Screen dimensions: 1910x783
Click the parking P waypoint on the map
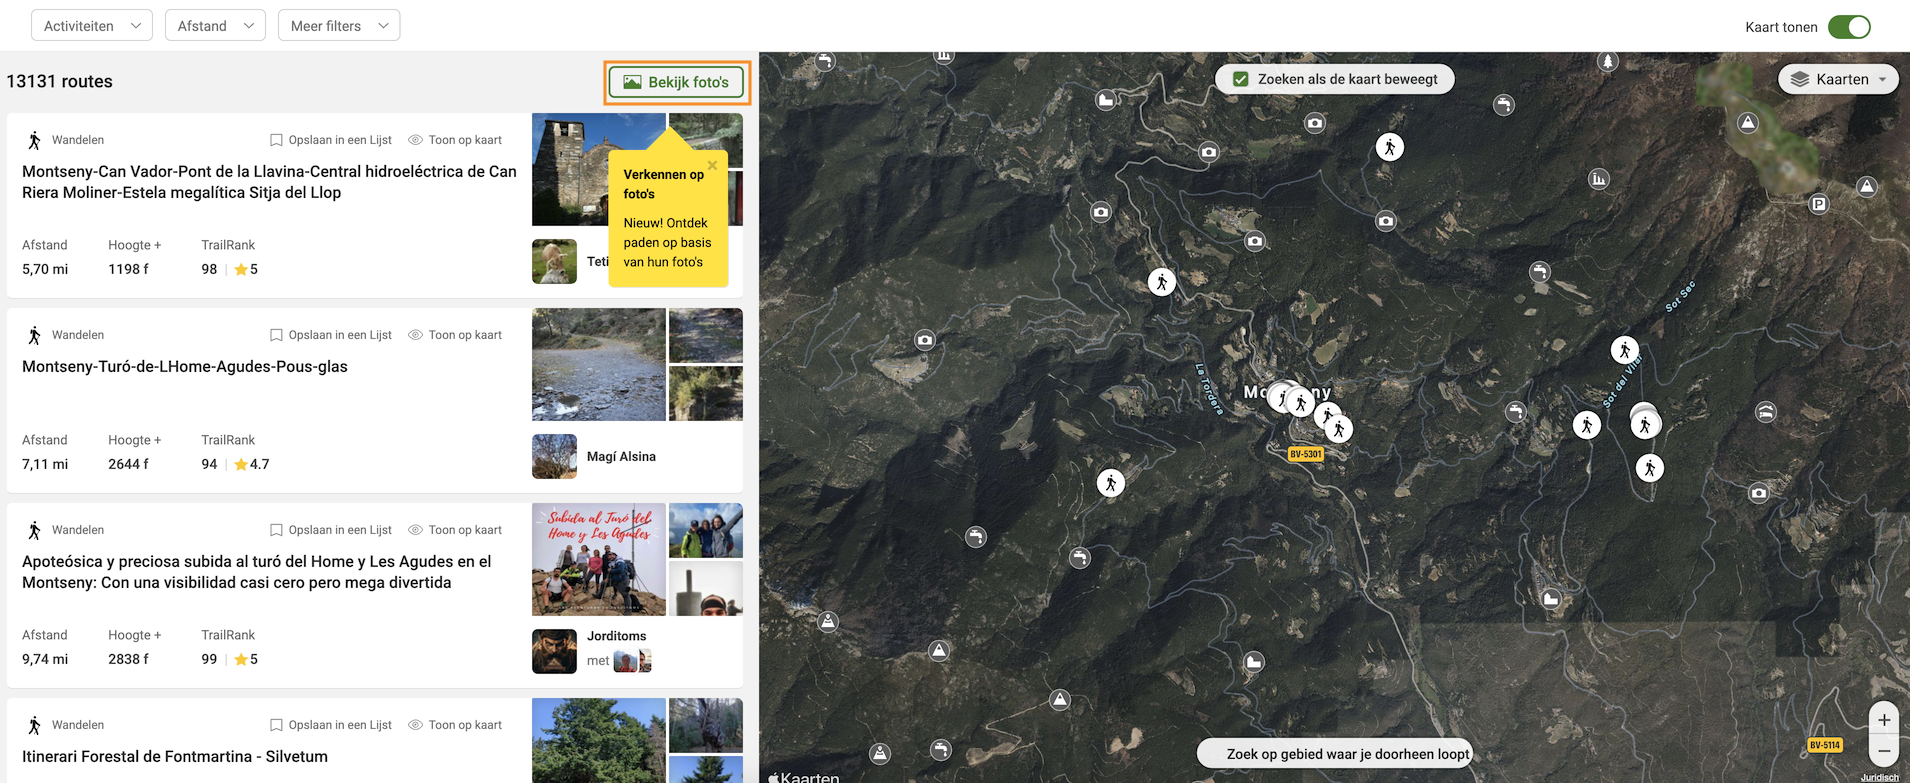coord(1819,204)
